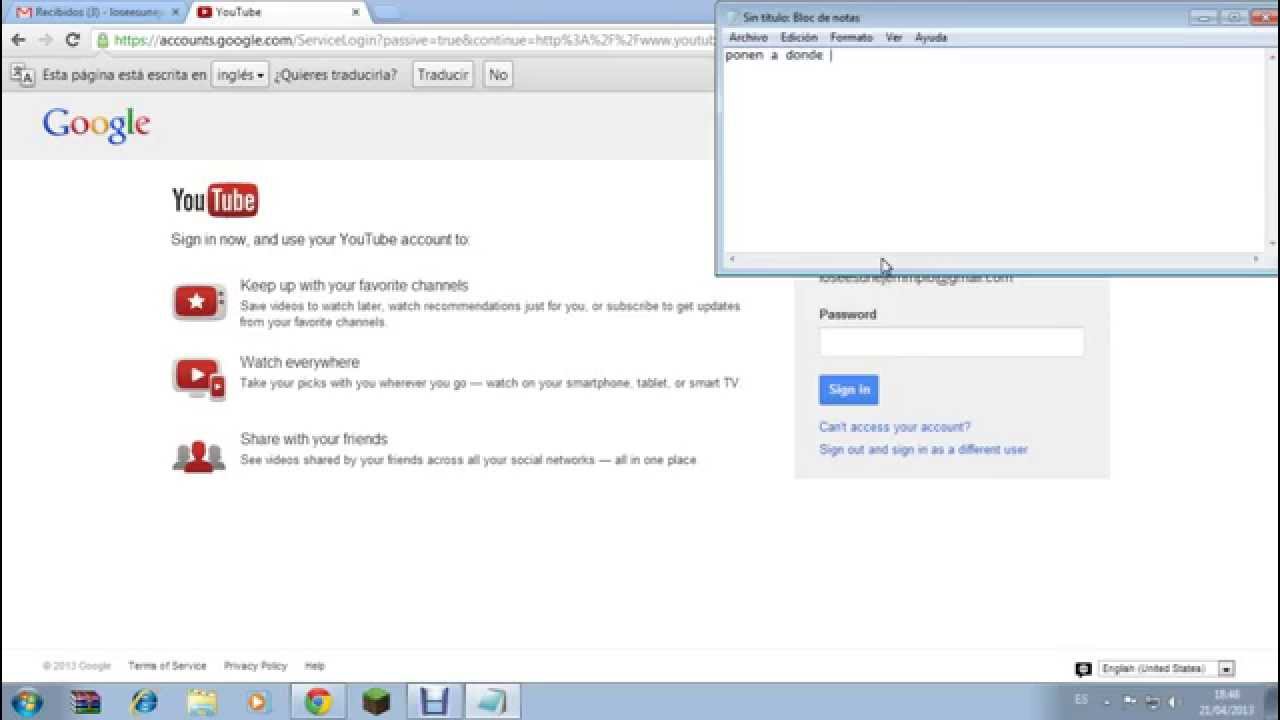Click the ES input language indicator
Image resolution: width=1280 pixels, height=720 pixels.
(1081, 701)
